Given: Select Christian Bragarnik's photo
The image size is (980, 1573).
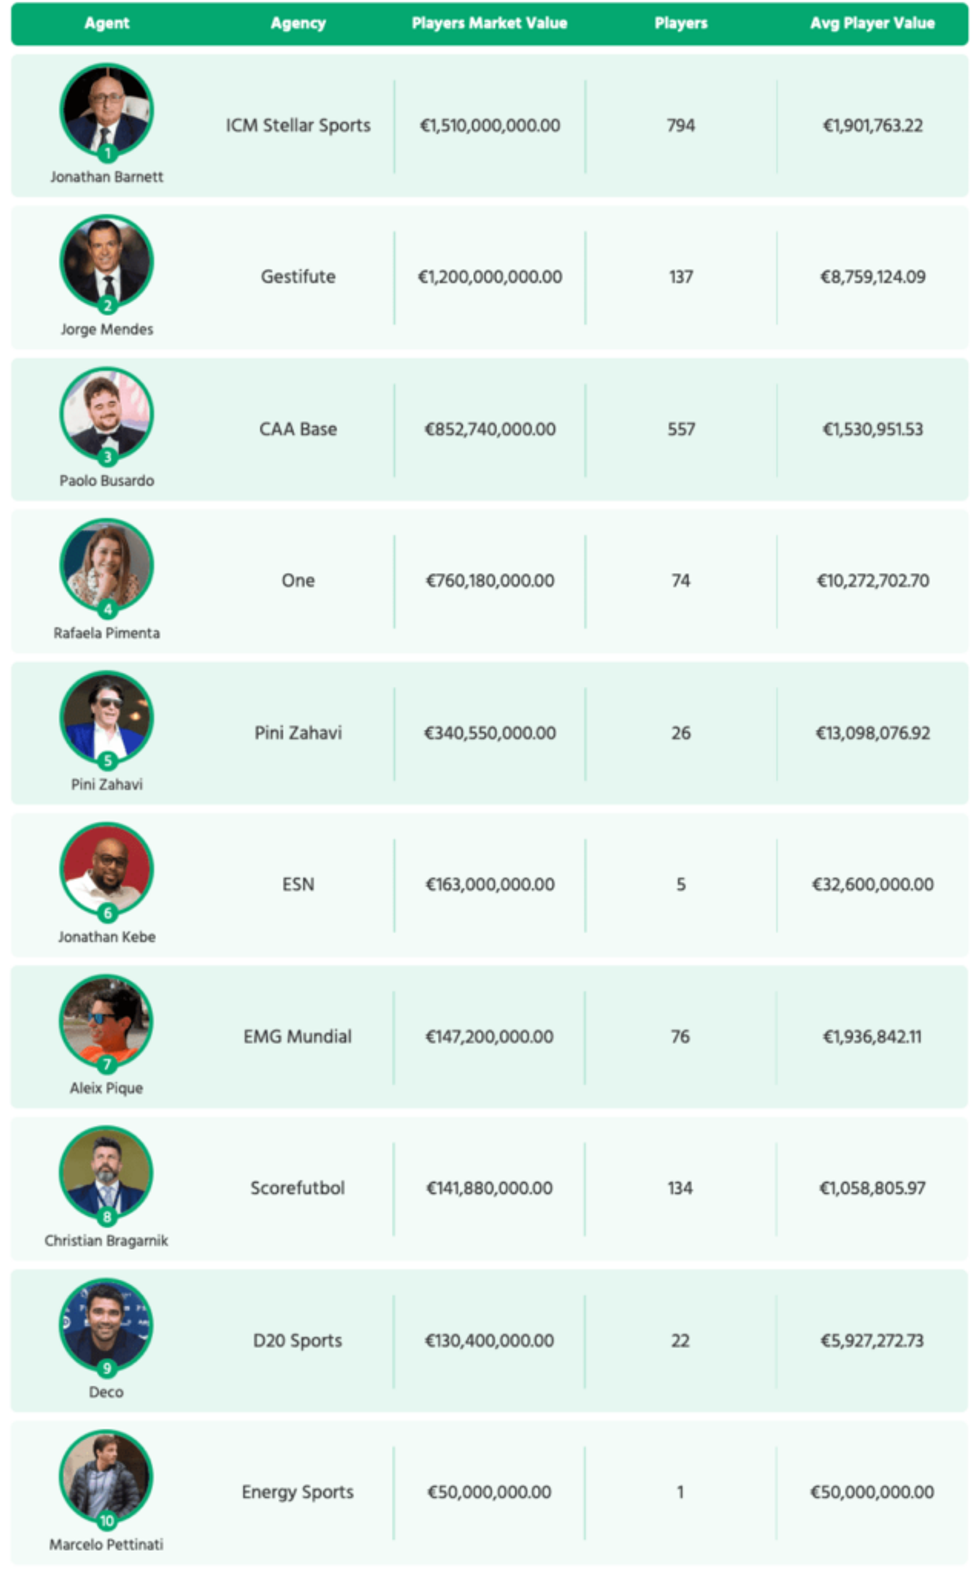Looking at the screenshot, I should [x=106, y=1174].
